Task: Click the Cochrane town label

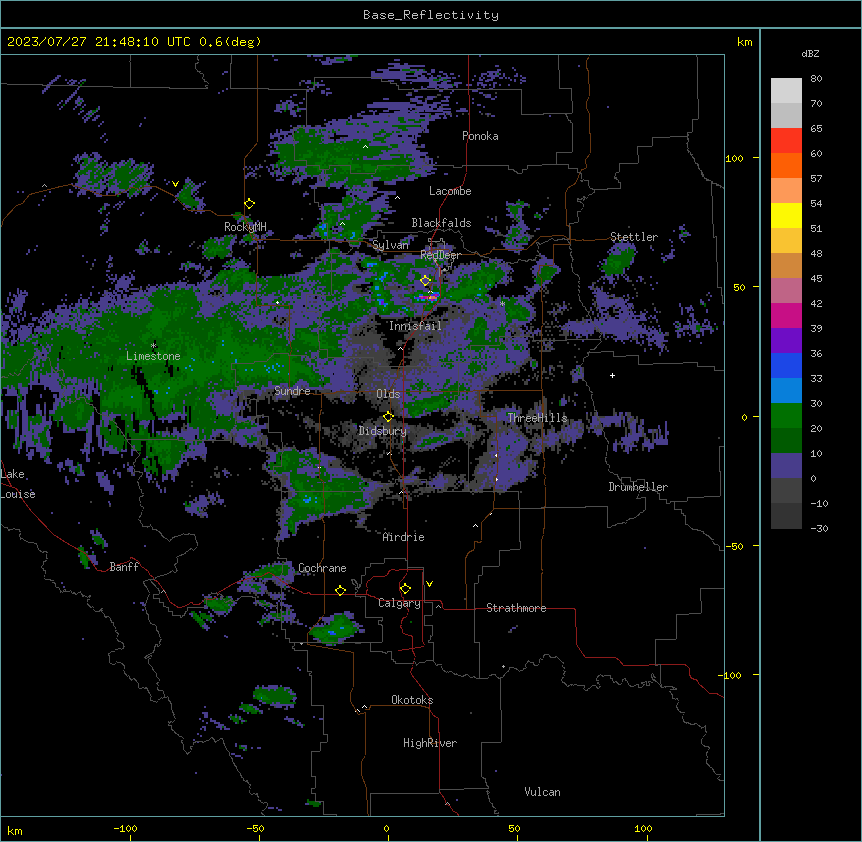Action: [322, 568]
